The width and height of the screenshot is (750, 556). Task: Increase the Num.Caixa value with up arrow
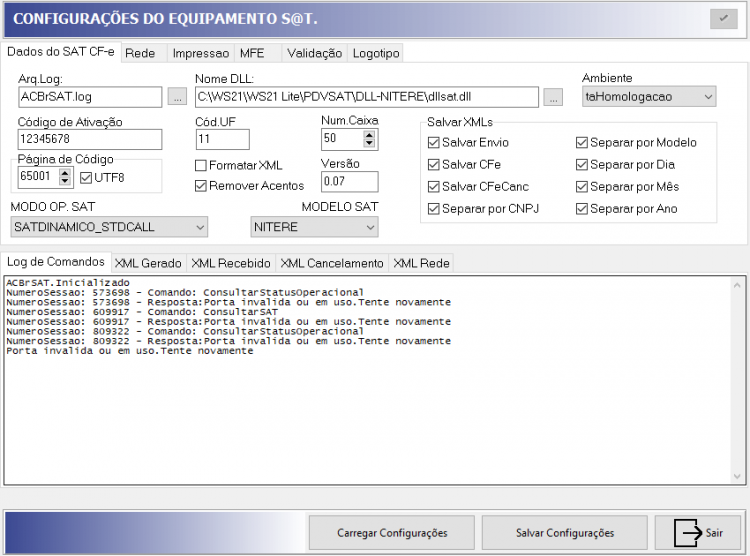pyautogui.click(x=369, y=135)
